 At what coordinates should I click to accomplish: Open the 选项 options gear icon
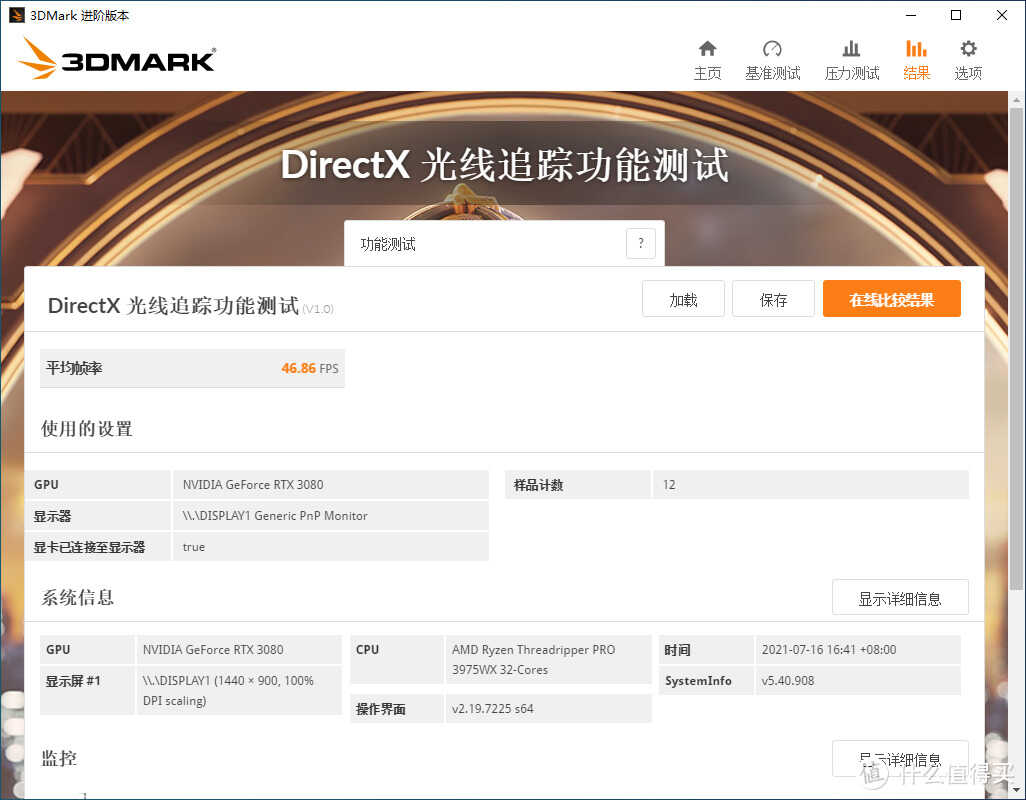968,48
